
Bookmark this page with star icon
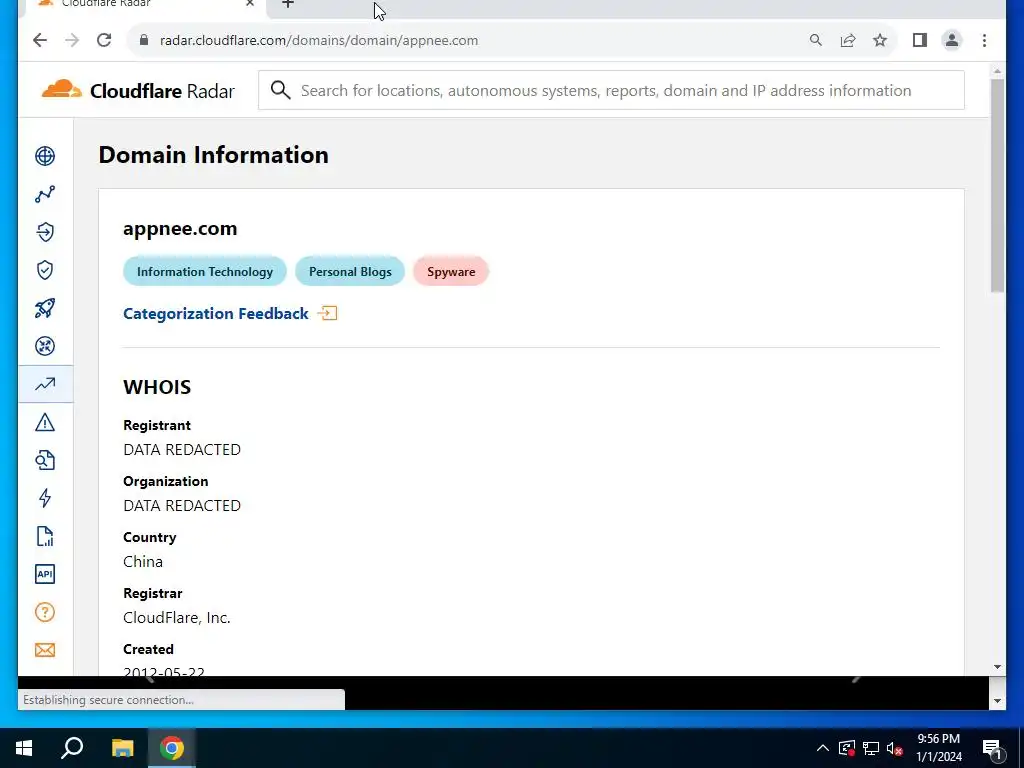(x=880, y=40)
